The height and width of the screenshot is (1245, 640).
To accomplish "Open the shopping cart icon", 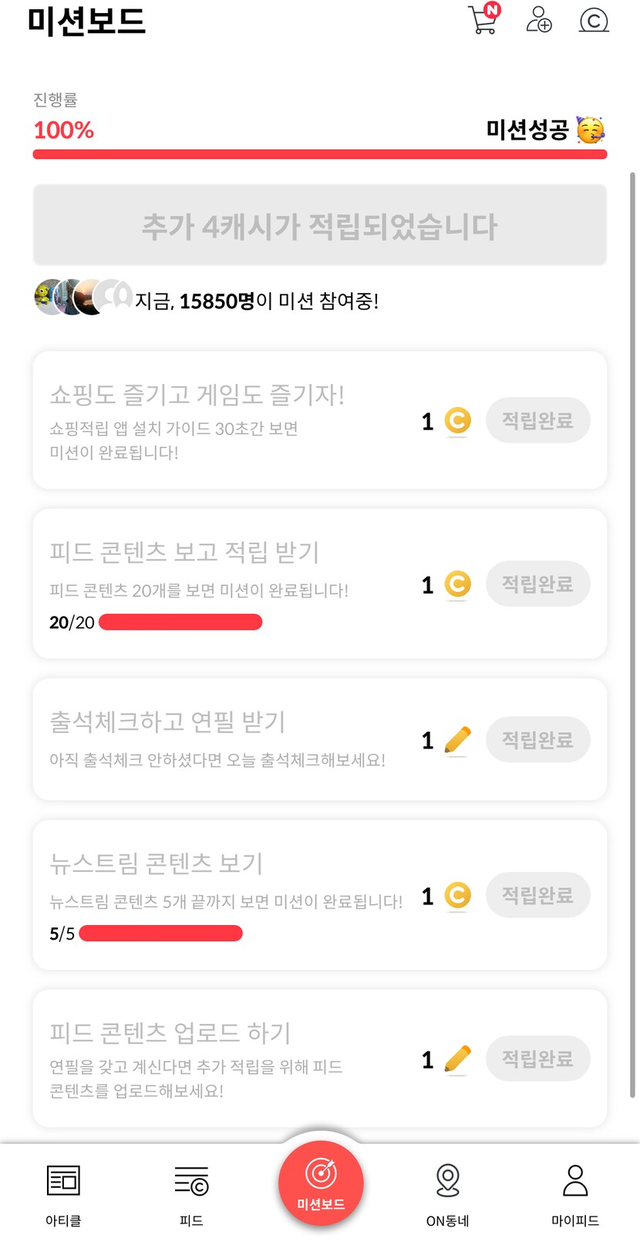I will point(482,20).
